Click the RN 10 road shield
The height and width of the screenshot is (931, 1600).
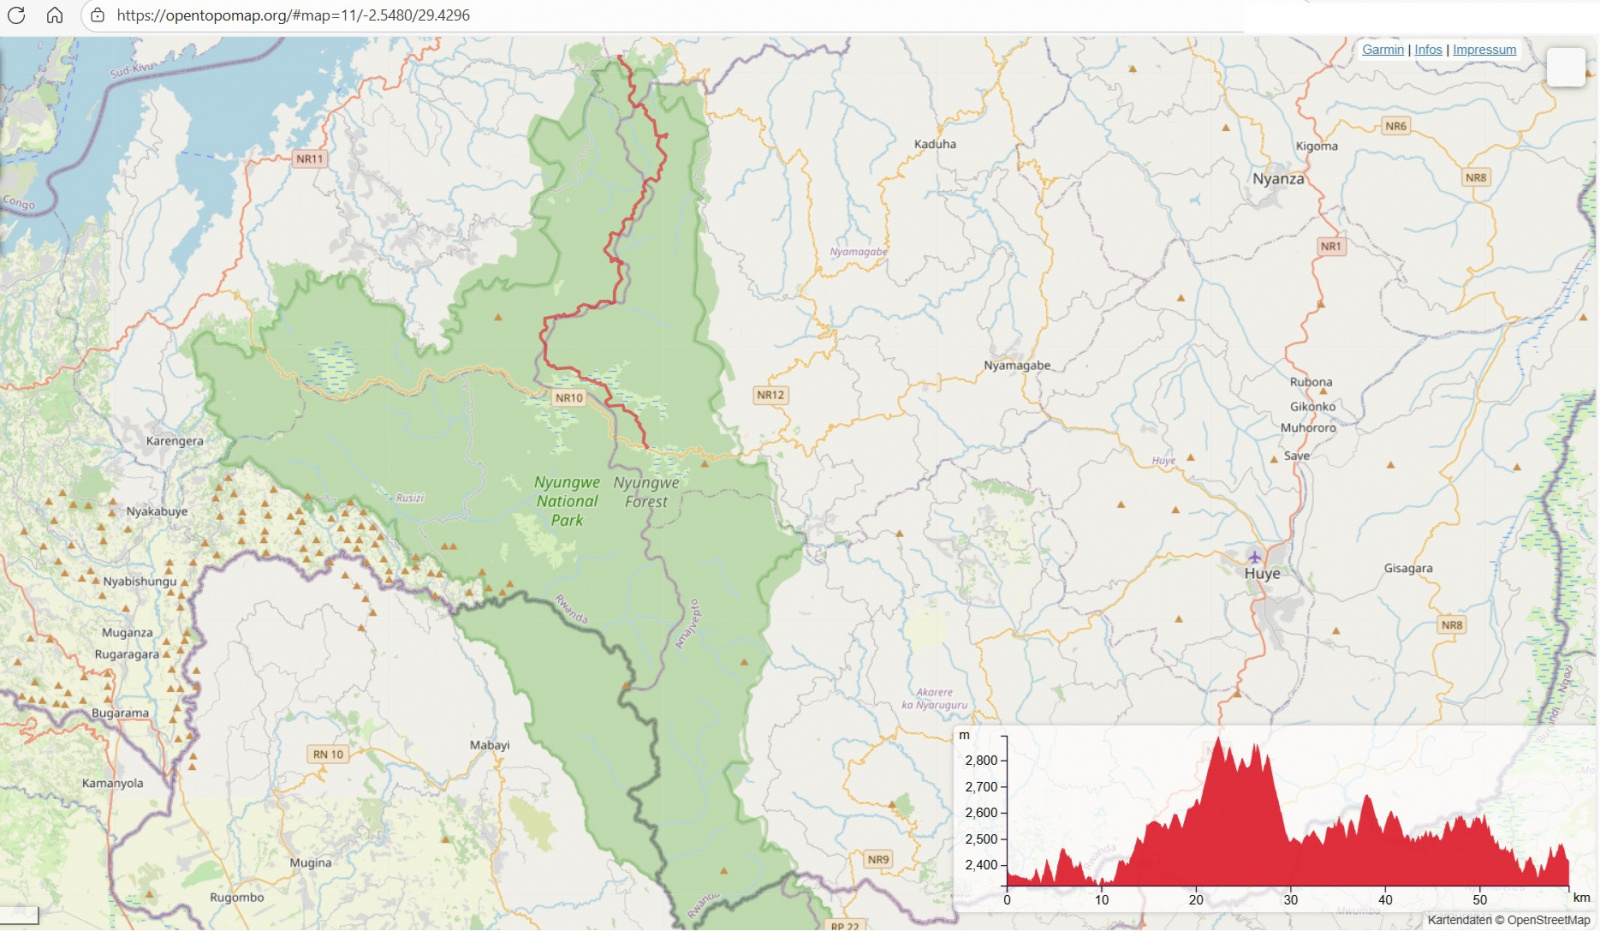pyautogui.click(x=328, y=754)
